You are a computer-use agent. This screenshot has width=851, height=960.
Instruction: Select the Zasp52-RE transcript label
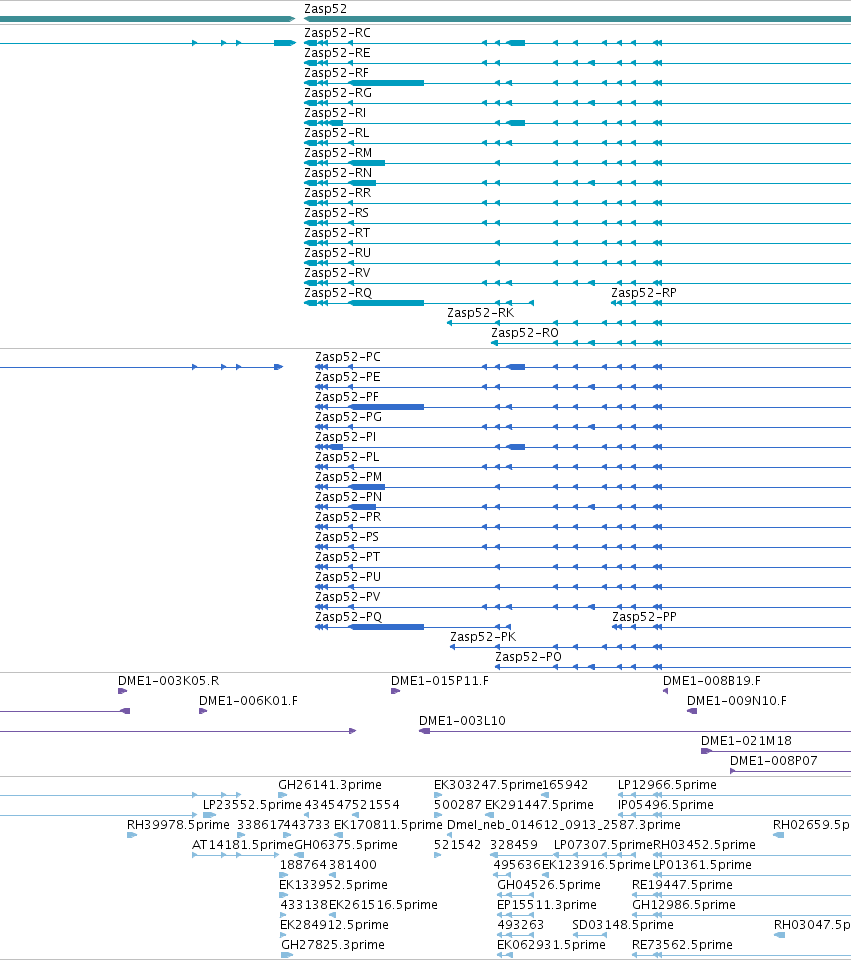(x=337, y=53)
